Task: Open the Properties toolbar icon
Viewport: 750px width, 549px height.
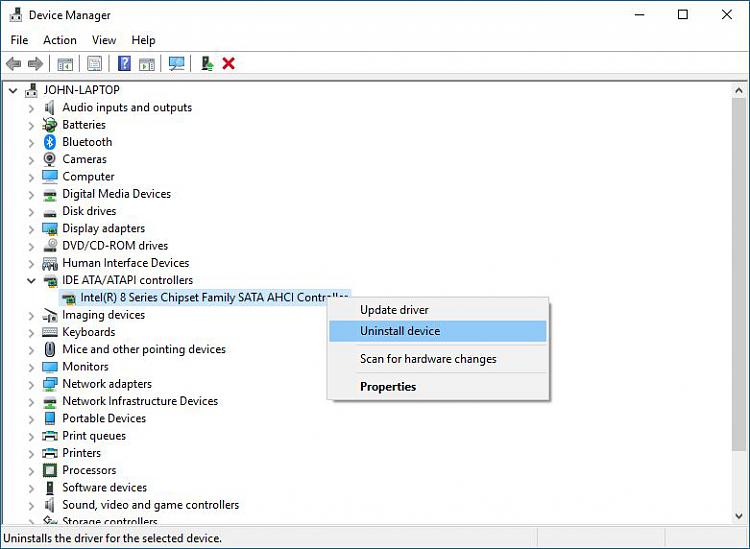Action: pos(94,63)
